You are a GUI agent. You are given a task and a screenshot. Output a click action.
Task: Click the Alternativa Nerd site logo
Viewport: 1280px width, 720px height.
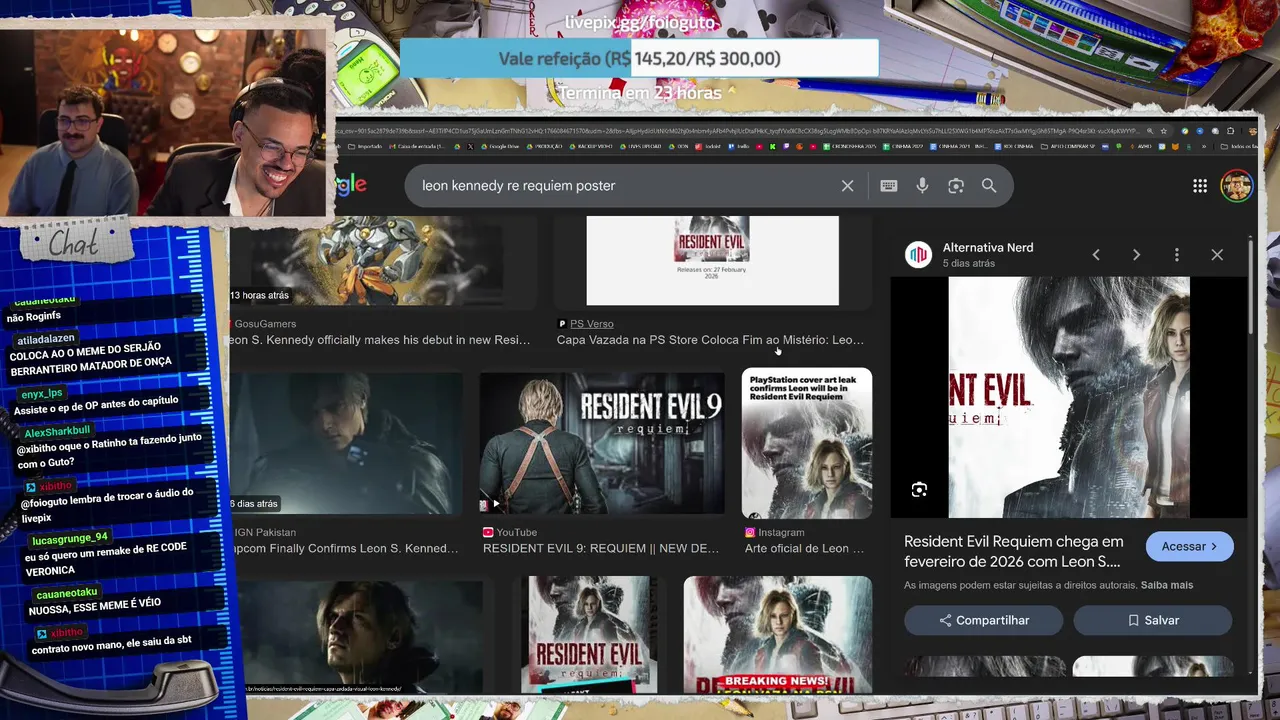pyautogui.click(x=918, y=254)
